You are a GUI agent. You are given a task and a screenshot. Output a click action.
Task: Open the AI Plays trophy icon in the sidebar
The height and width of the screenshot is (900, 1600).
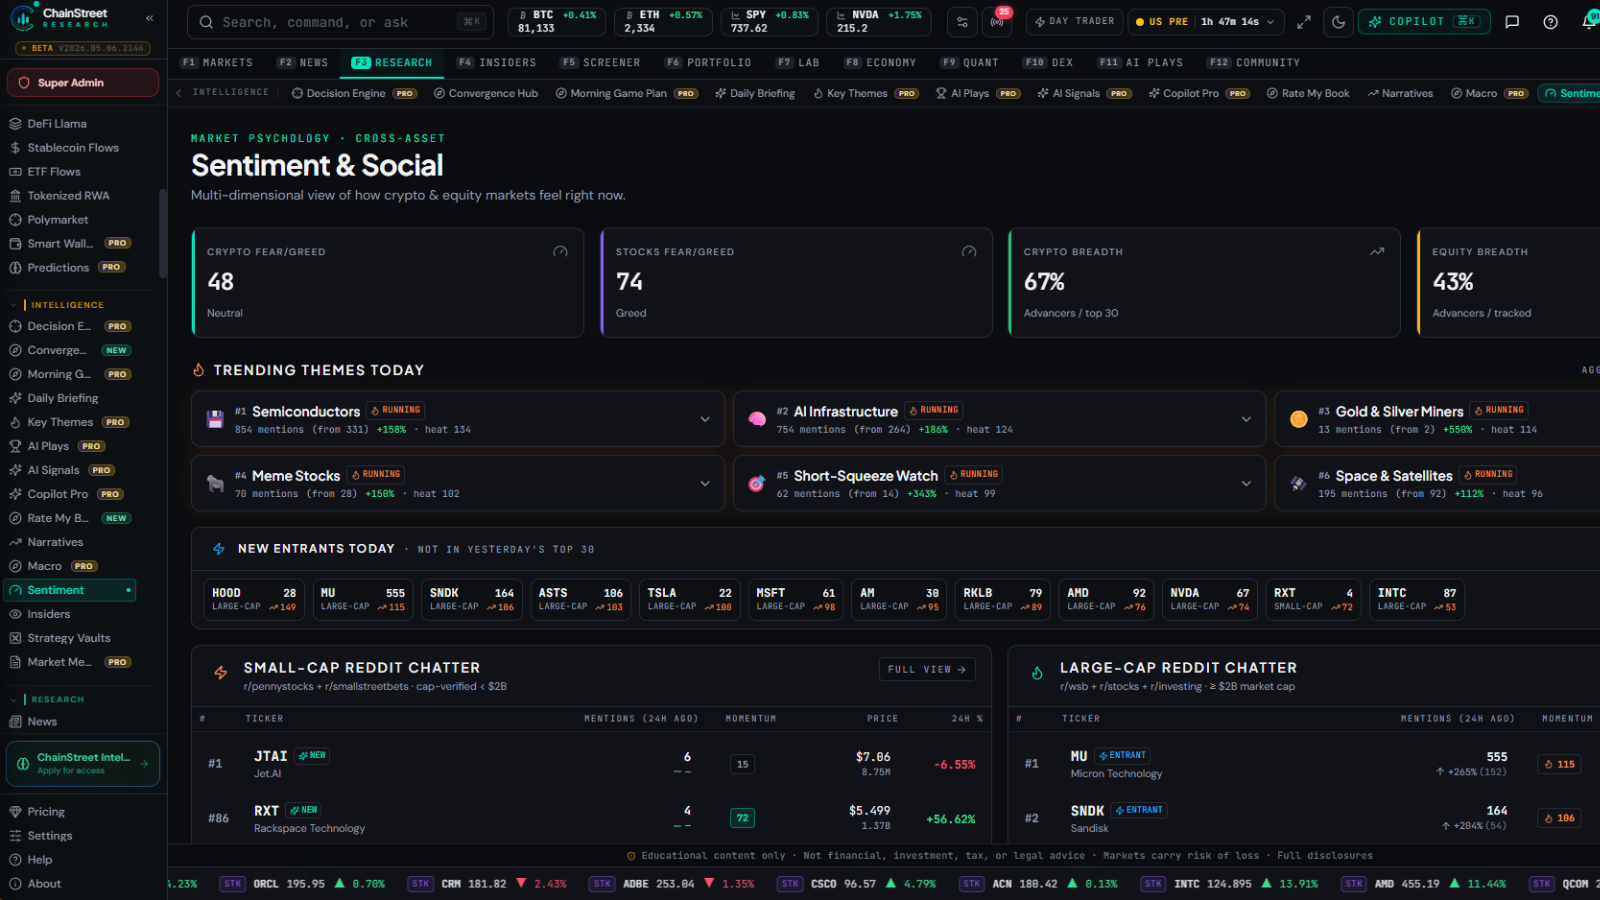tap(15, 446)
